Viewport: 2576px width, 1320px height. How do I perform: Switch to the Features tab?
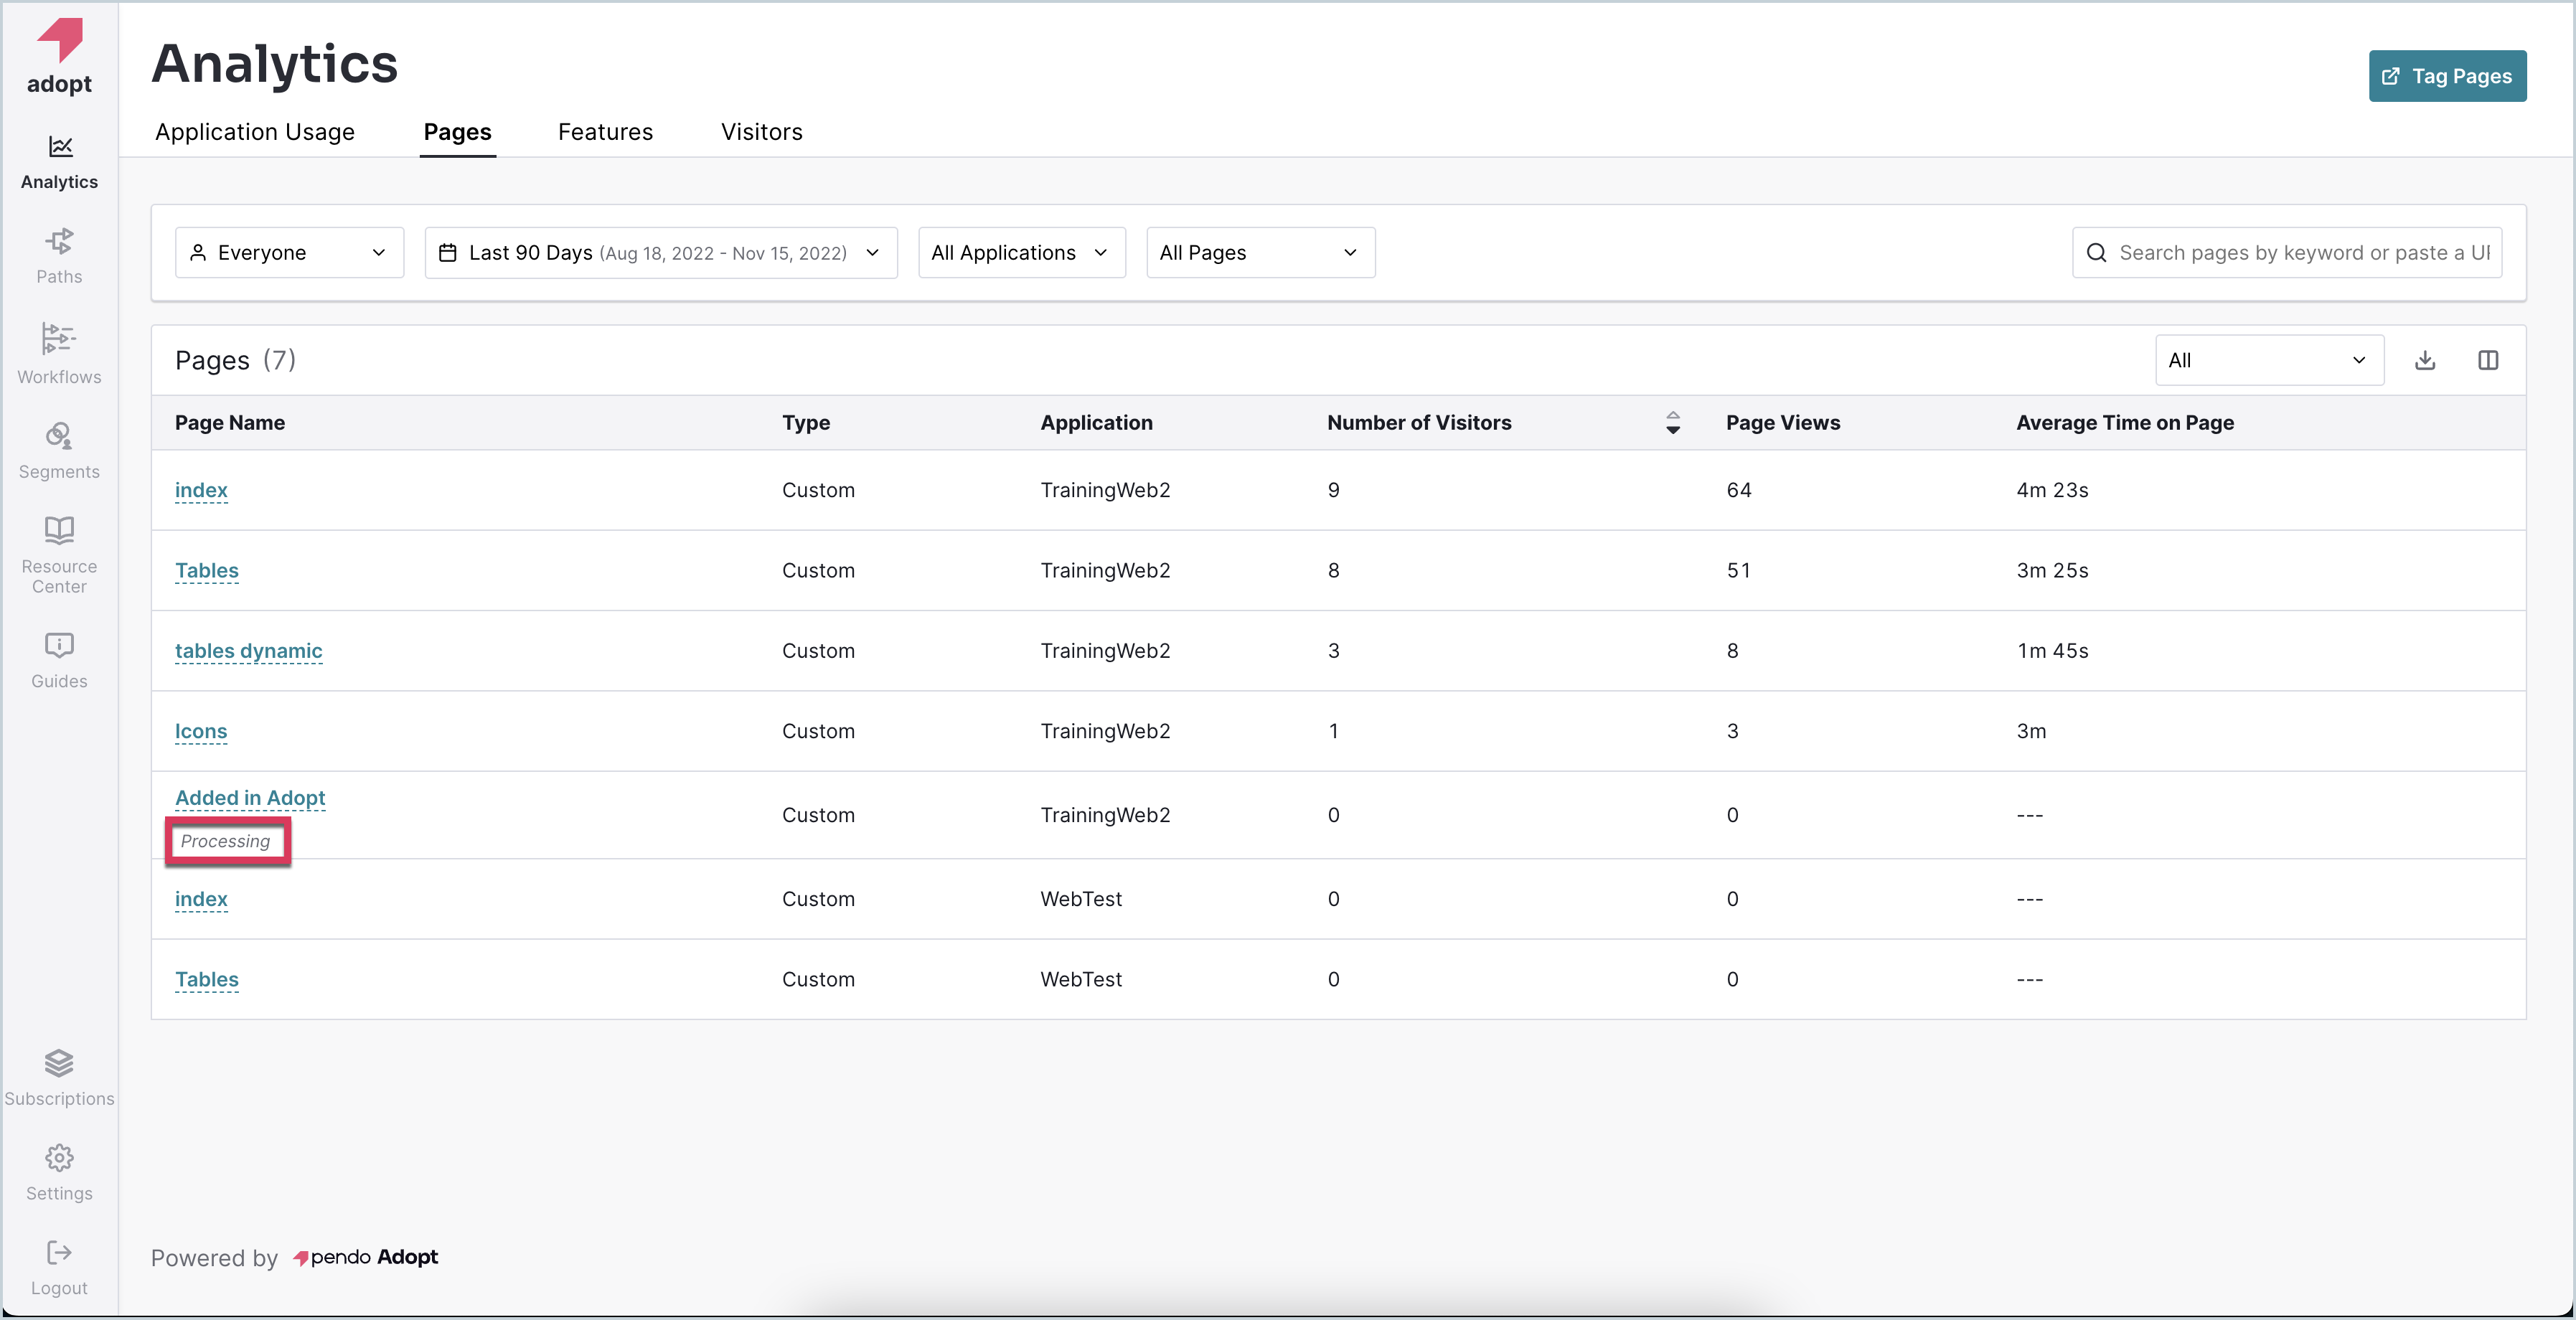(x=605, y=132)
